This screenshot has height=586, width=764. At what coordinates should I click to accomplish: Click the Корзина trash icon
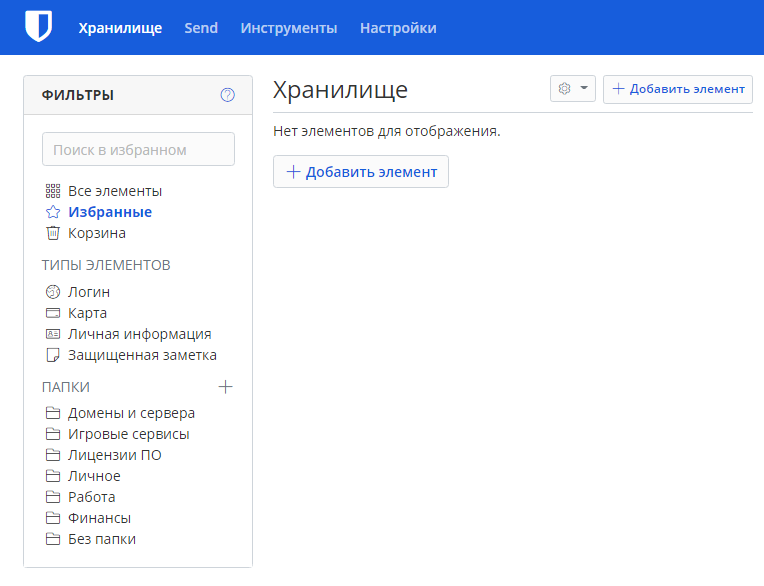[53, 233]
